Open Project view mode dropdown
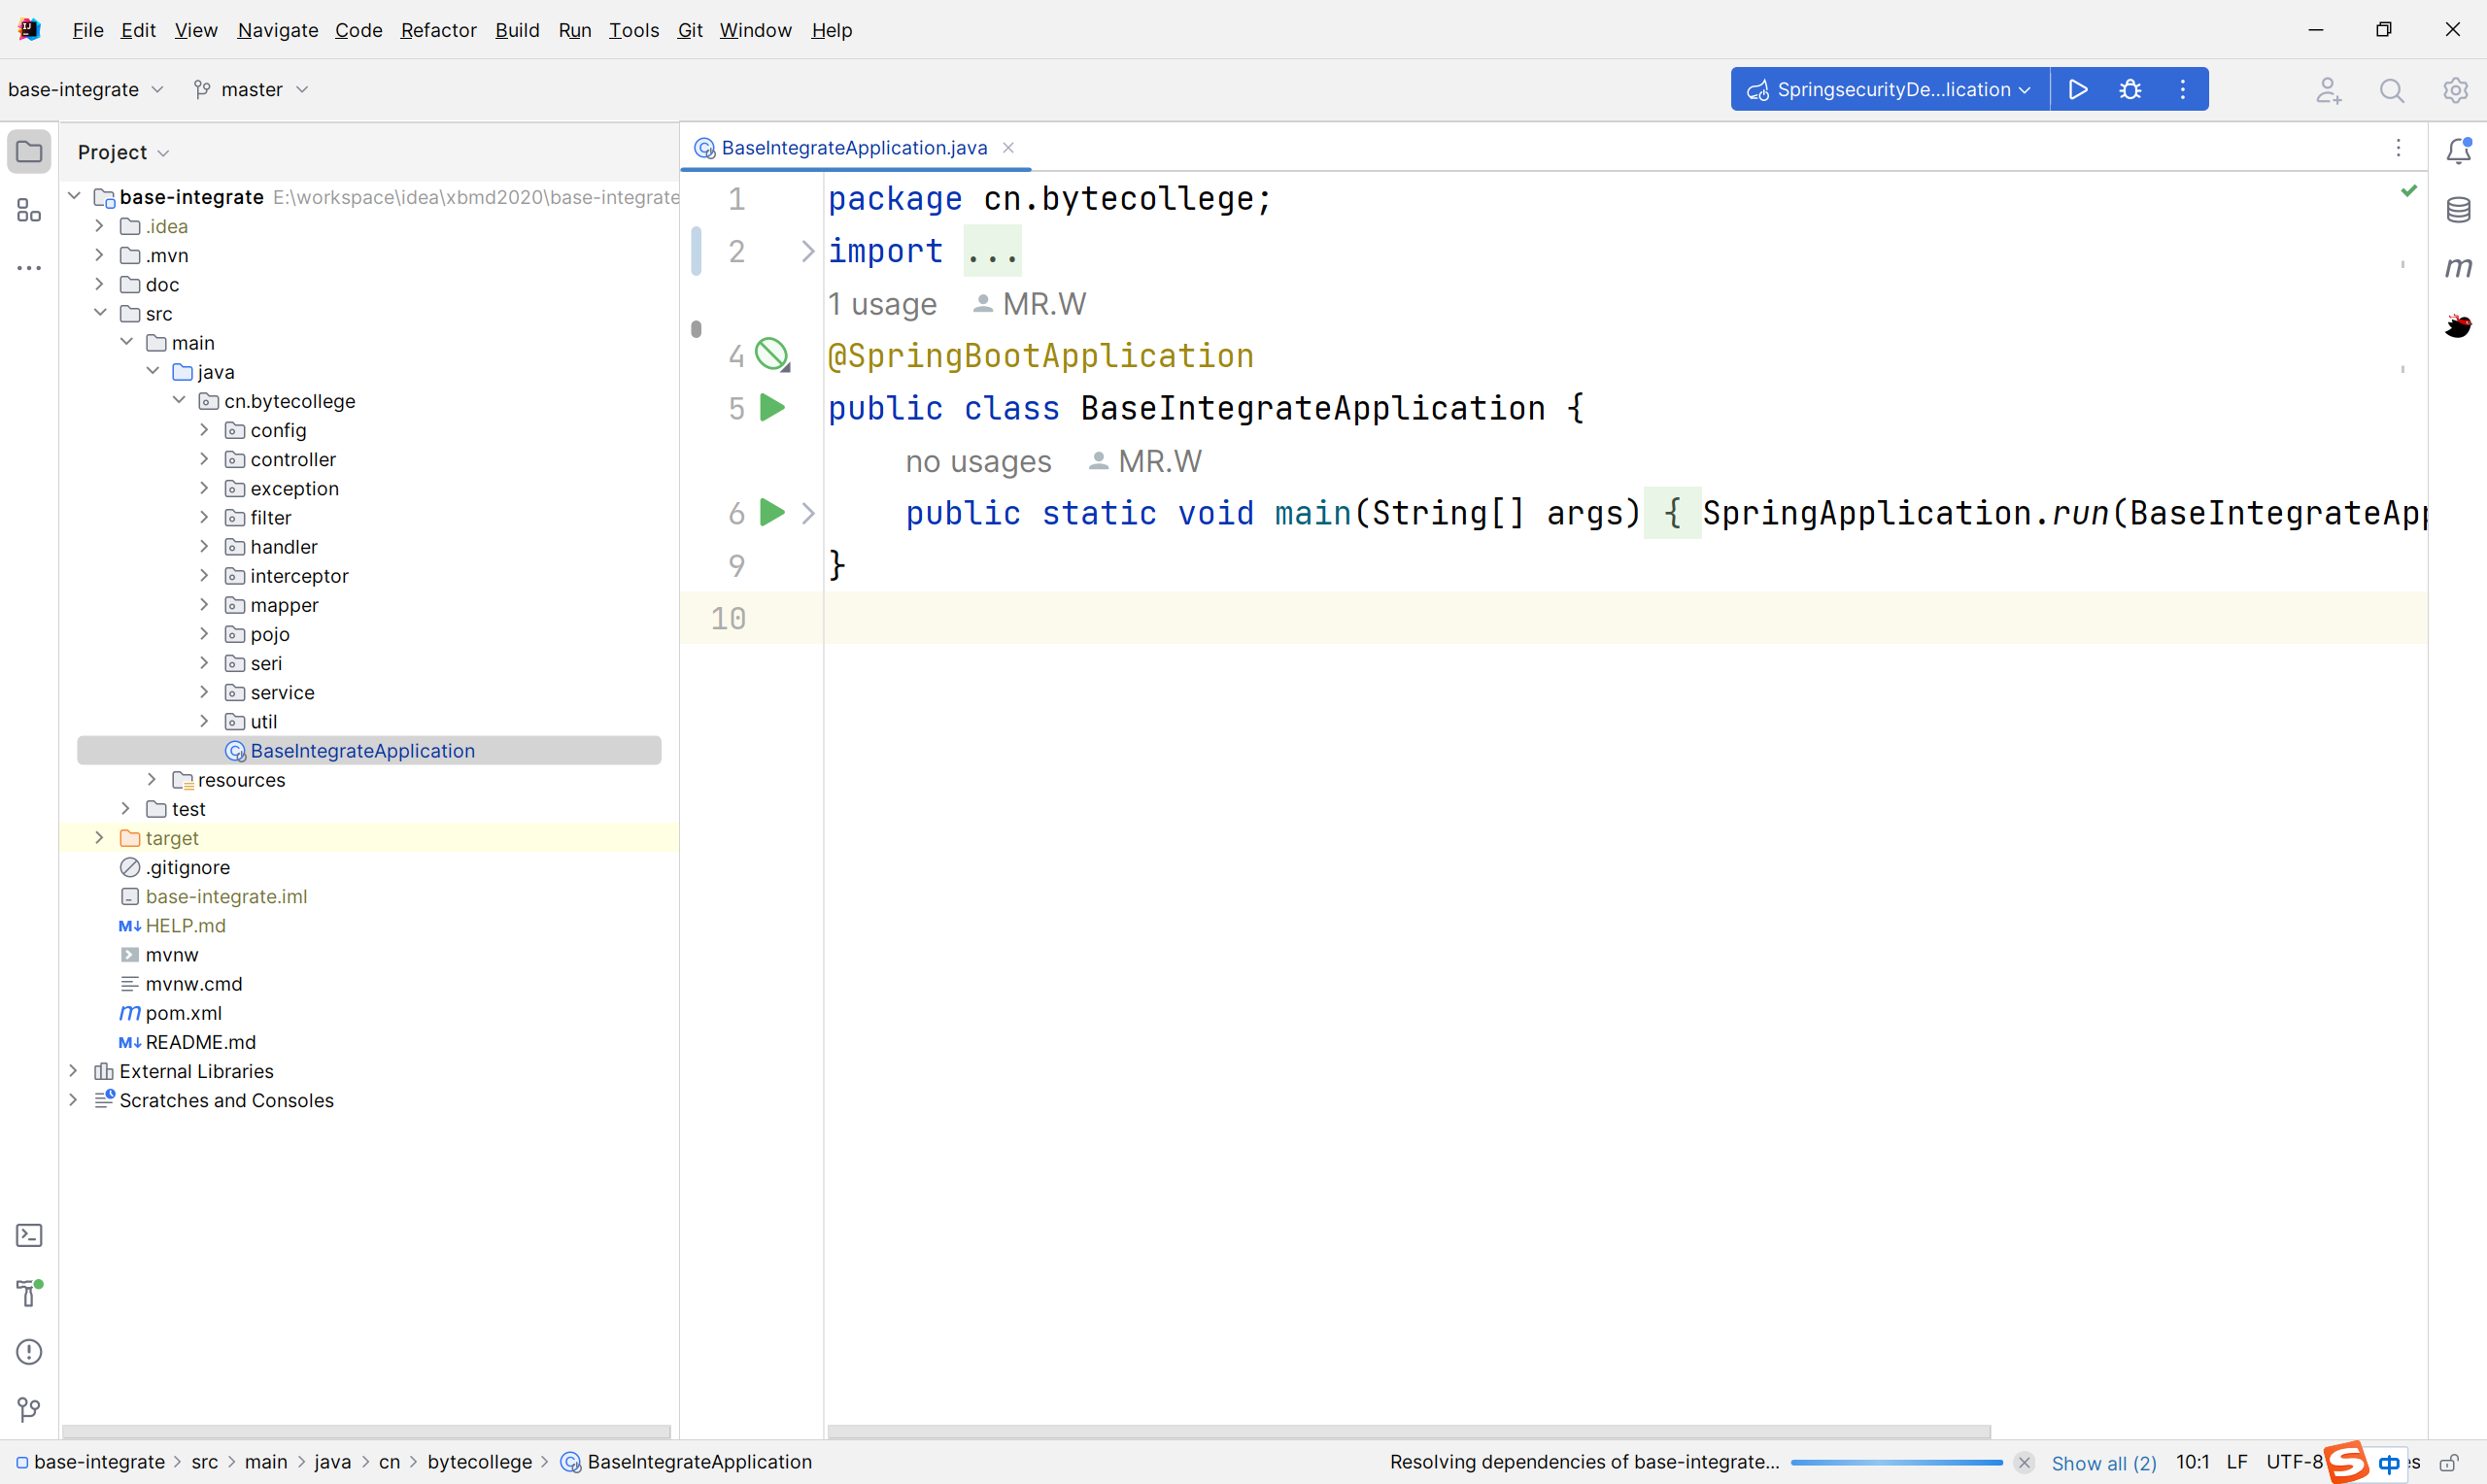This screenshot has width=2487, height=1484. point(124,152)
